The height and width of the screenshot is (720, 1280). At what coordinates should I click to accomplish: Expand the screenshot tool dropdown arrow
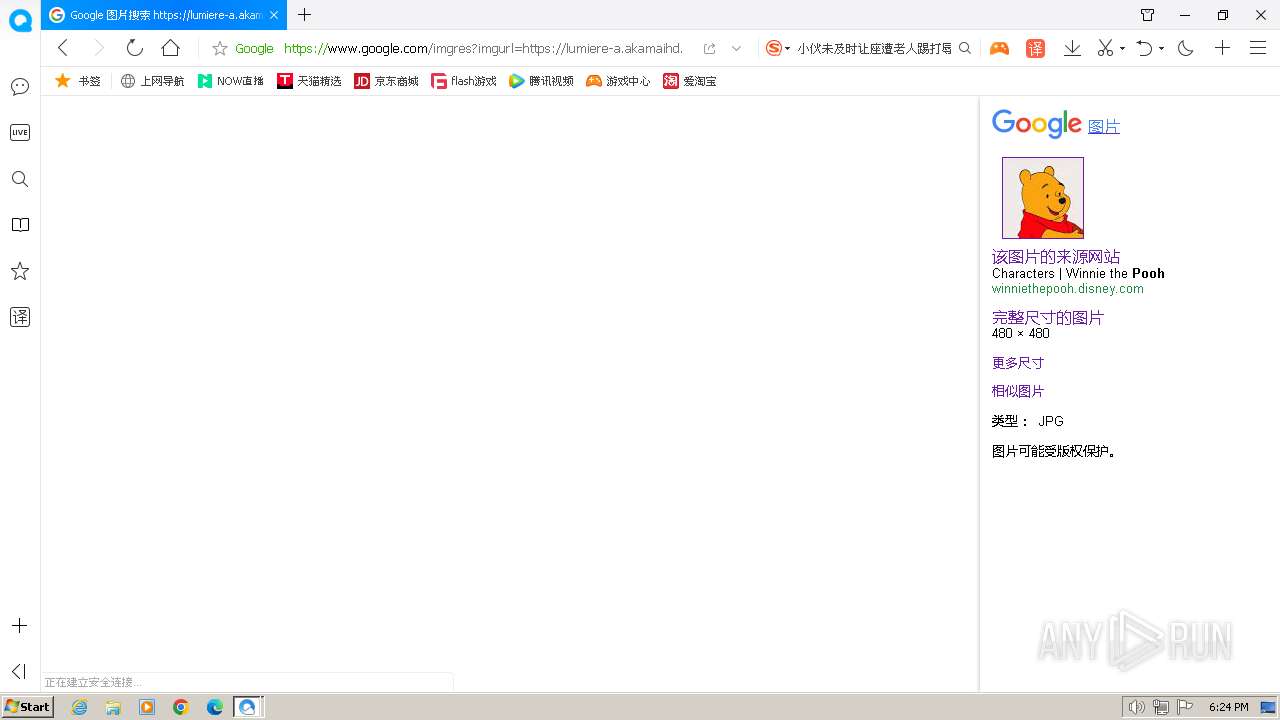[1122, 48]
